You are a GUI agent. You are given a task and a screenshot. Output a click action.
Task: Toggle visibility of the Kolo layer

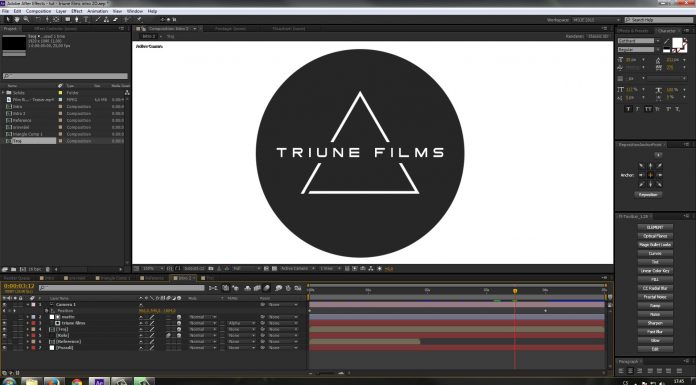tap(4, 336)
